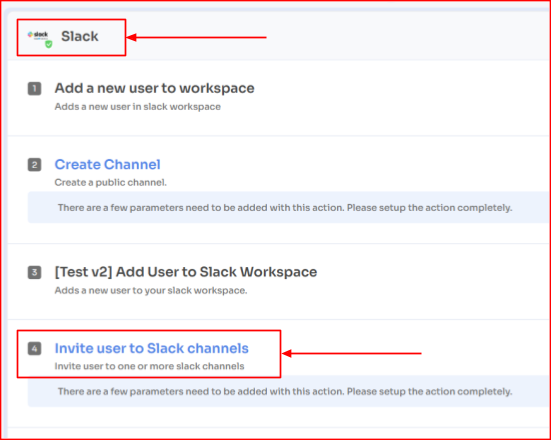551x440 pixels.
Task: Click 'Create a public channel.' description
Action: tap(110, 183)
